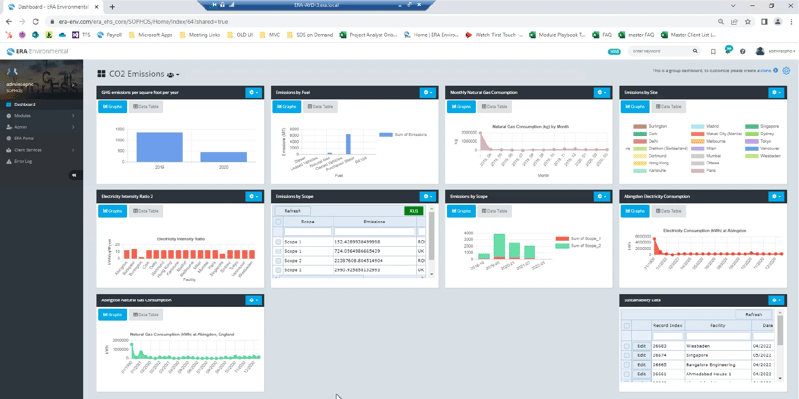Open the Chrome profile avatar icon
This screenshot has height=399, width=799.
click(x=778, y=22)
